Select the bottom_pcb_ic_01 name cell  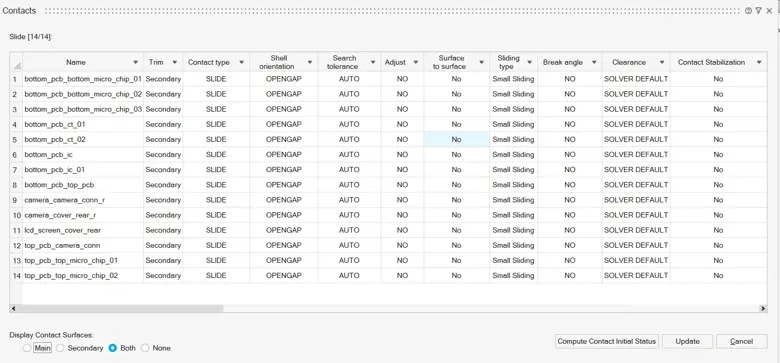tap(83, 170)
